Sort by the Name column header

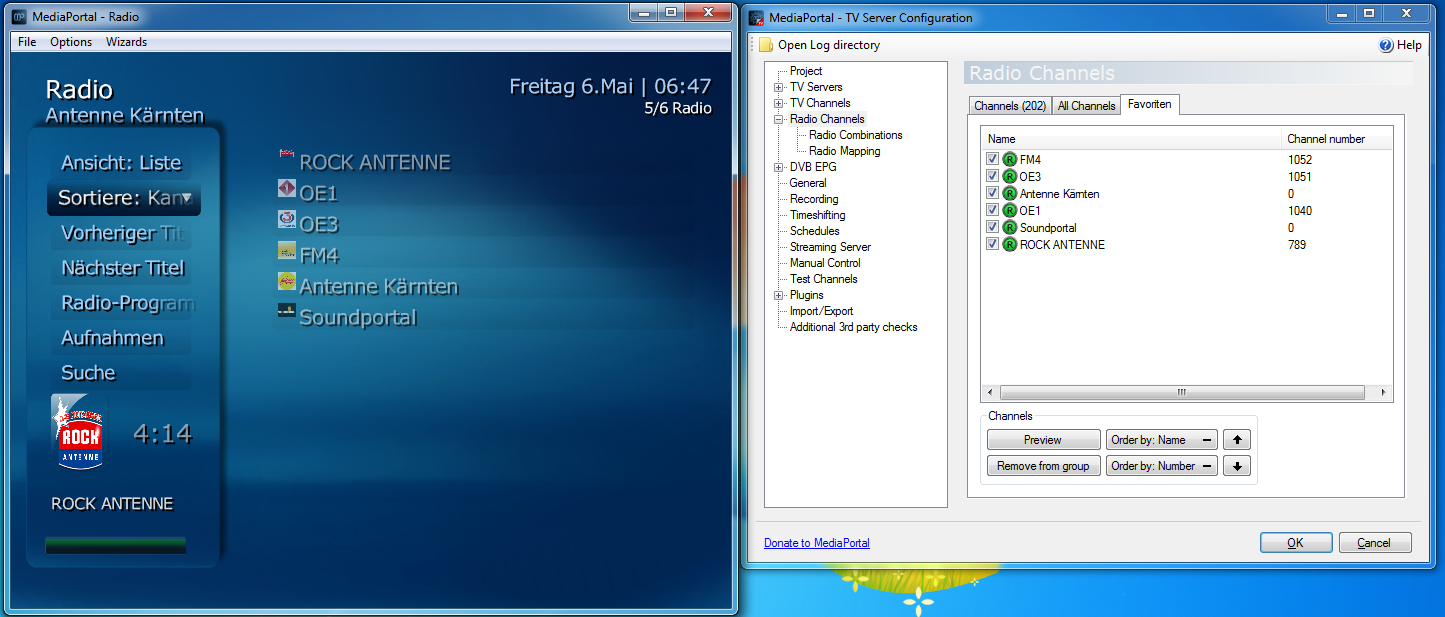(1132, 139)
